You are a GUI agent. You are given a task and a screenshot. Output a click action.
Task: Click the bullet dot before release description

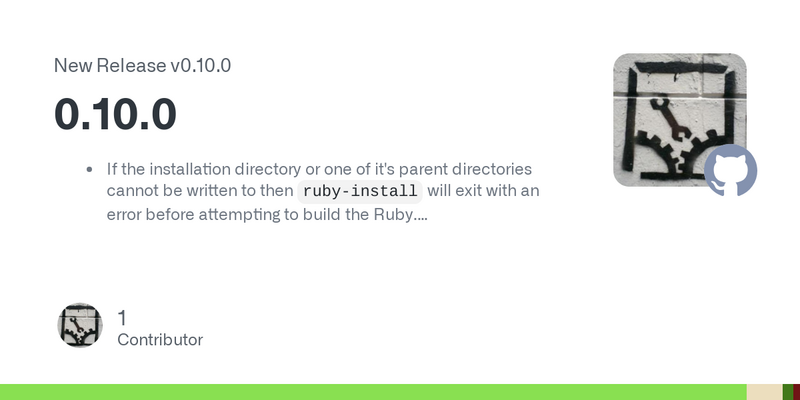click(90, 169)
